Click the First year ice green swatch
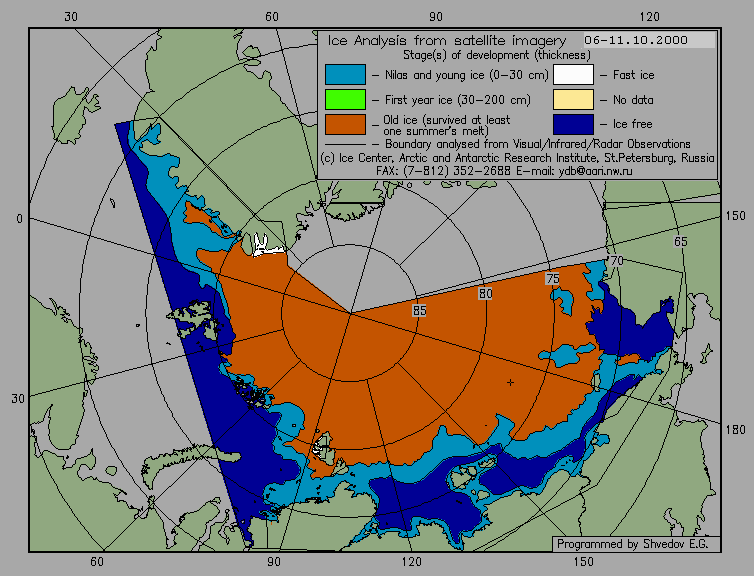The image size is (754, 576). point(345,100)
